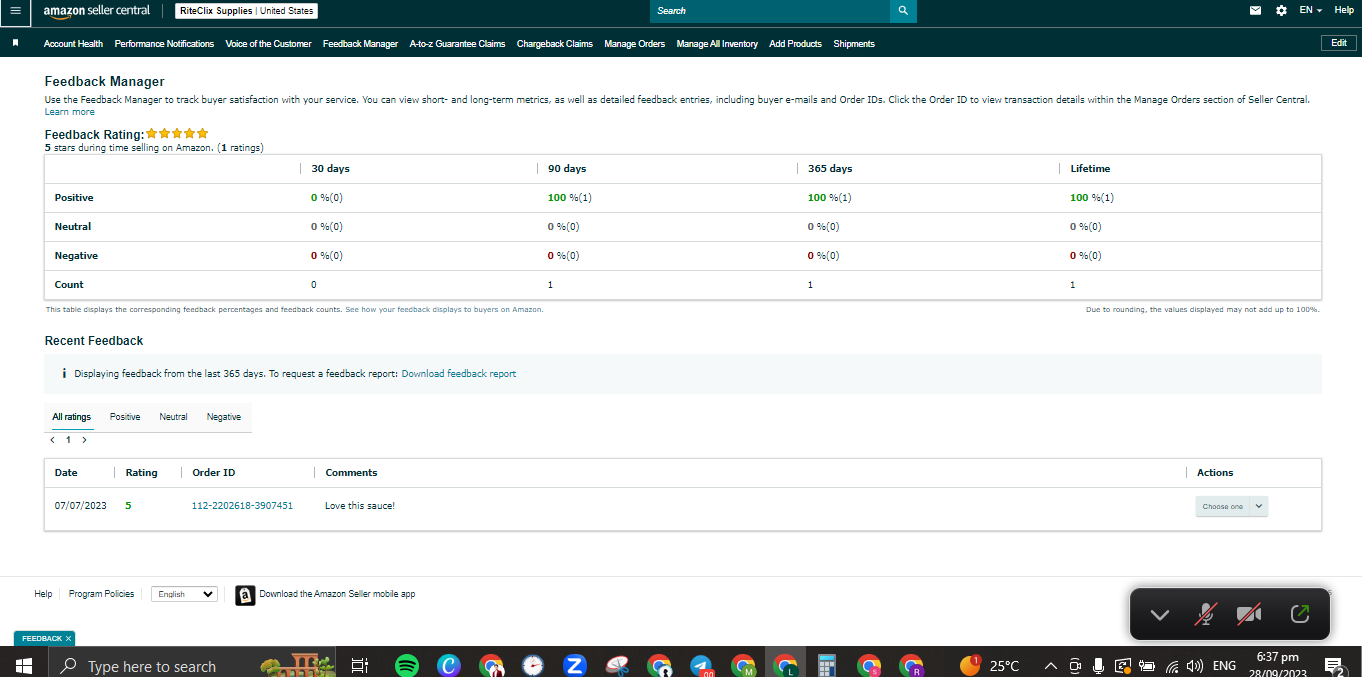Image resolution: width=1362 pixels, height=677 pixels.
Task: Click 'See how your feedback displays' link
Action: tap(444, 310)
